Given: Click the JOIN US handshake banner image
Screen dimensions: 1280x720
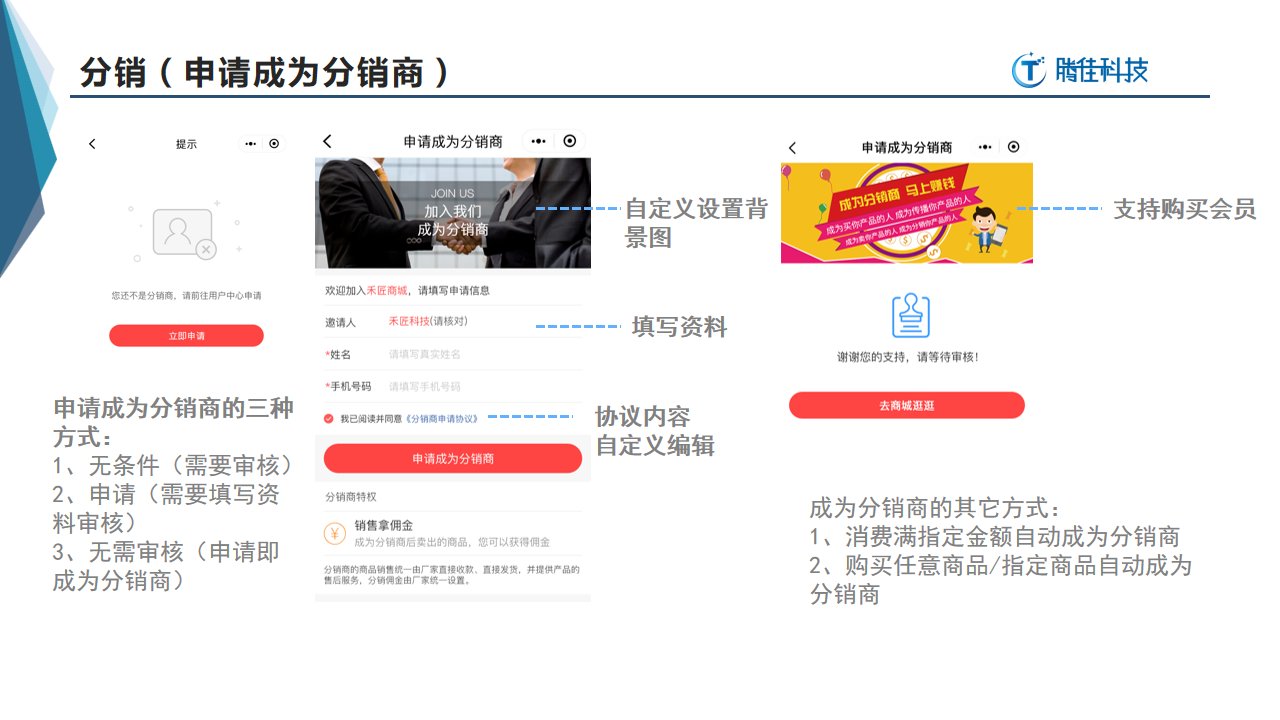Looking at the screenshot, I should [x=452, y=213].
